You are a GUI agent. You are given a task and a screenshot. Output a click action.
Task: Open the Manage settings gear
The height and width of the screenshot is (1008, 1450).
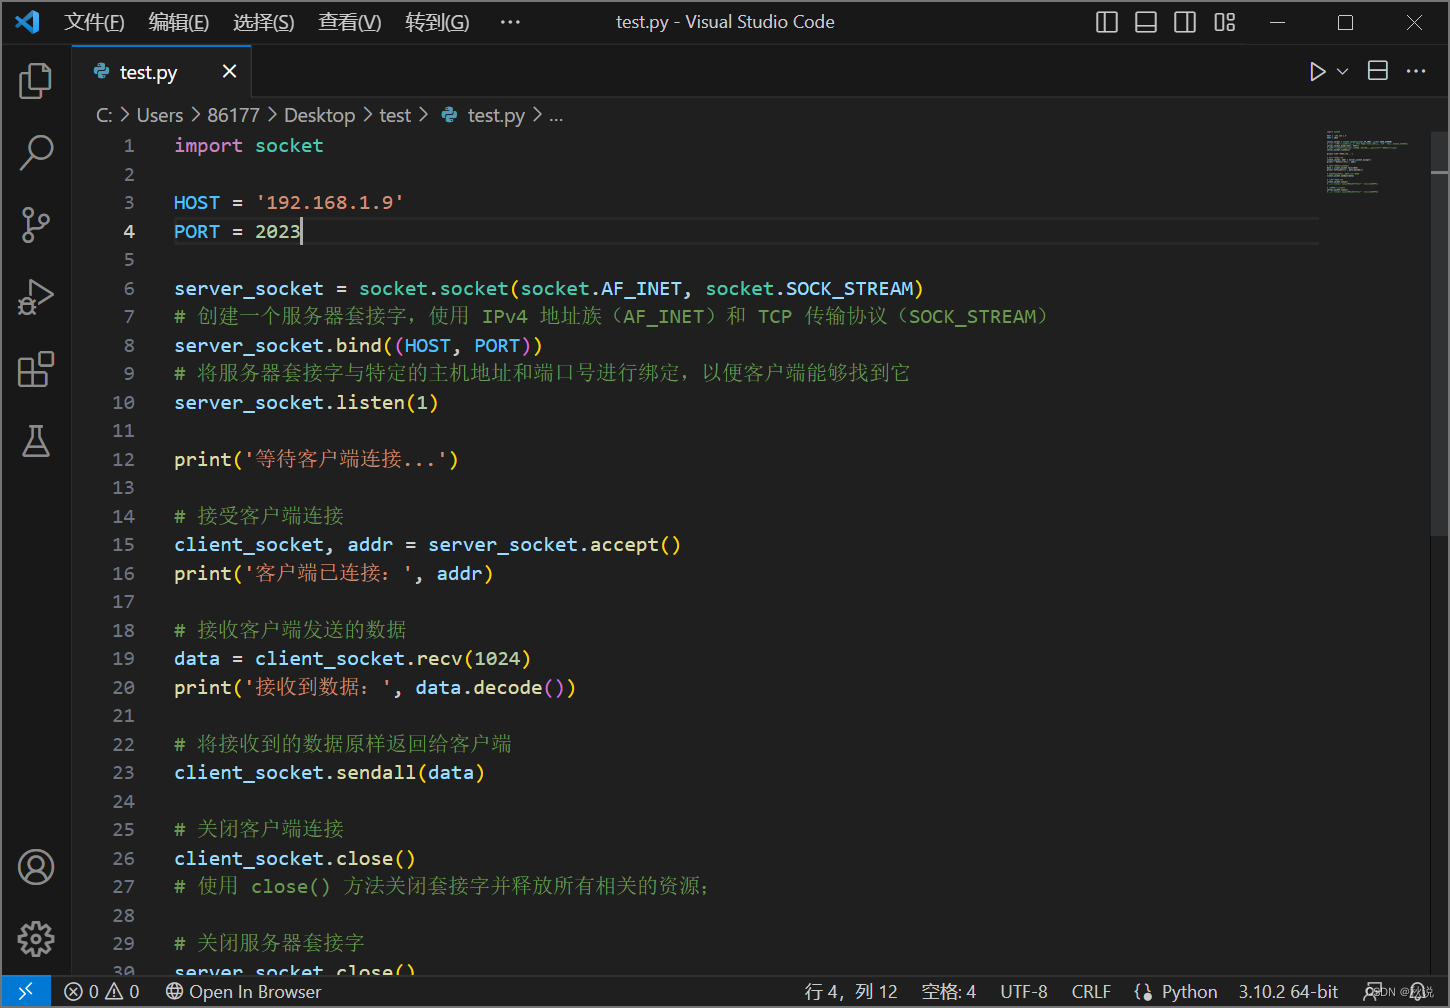(x=35, y=938)
